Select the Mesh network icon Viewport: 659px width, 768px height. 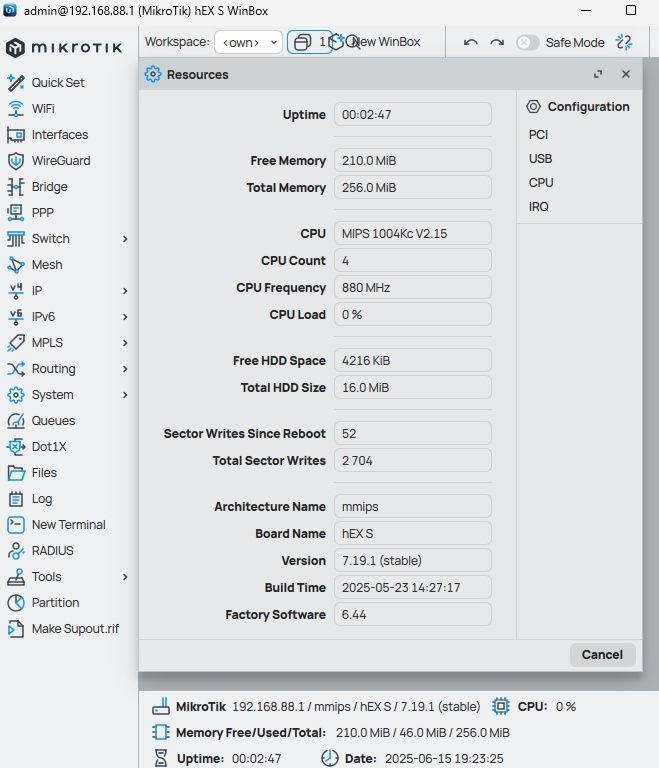pos(16,264)
